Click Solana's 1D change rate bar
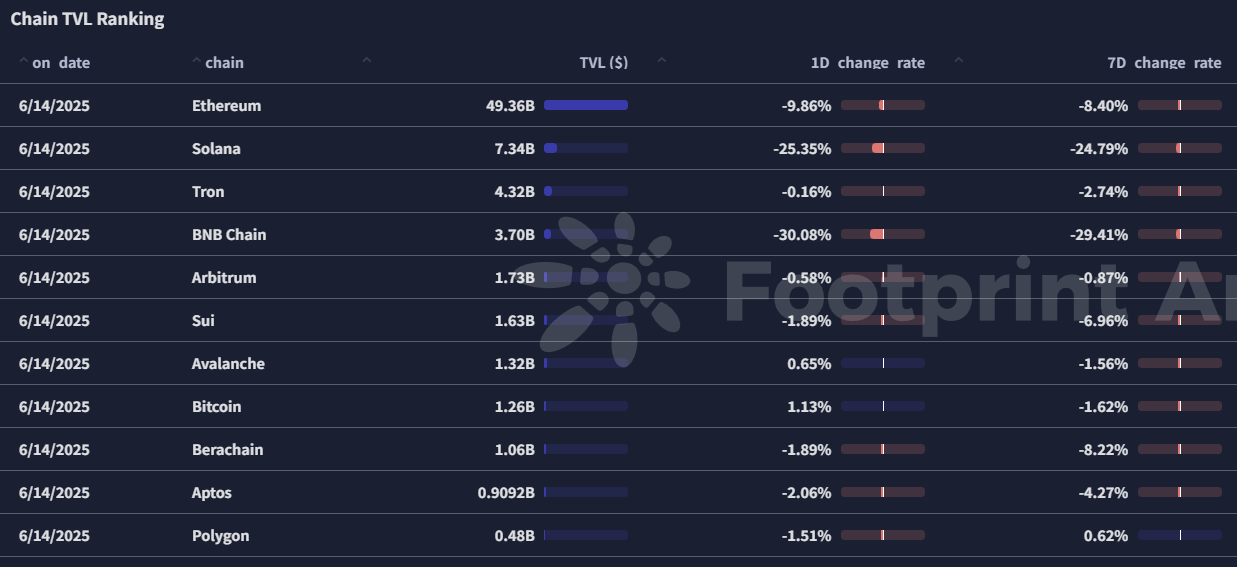This screenshot has height=567, width=1237. 883,148
